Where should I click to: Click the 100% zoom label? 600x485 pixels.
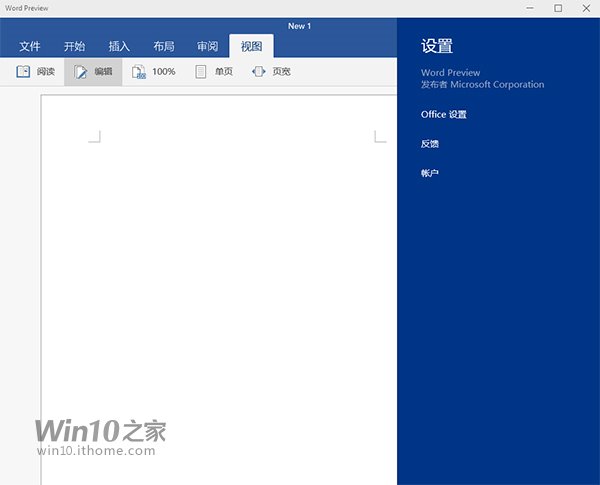point(164,72)
